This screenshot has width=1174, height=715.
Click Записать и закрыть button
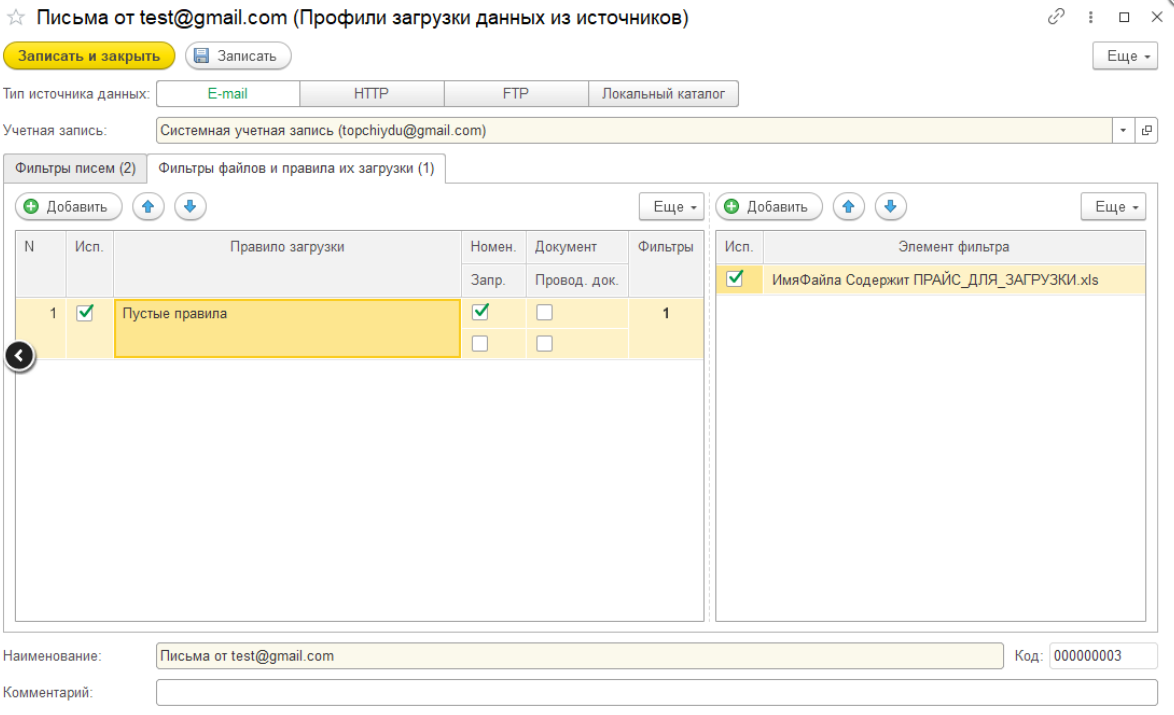[89, 56]
